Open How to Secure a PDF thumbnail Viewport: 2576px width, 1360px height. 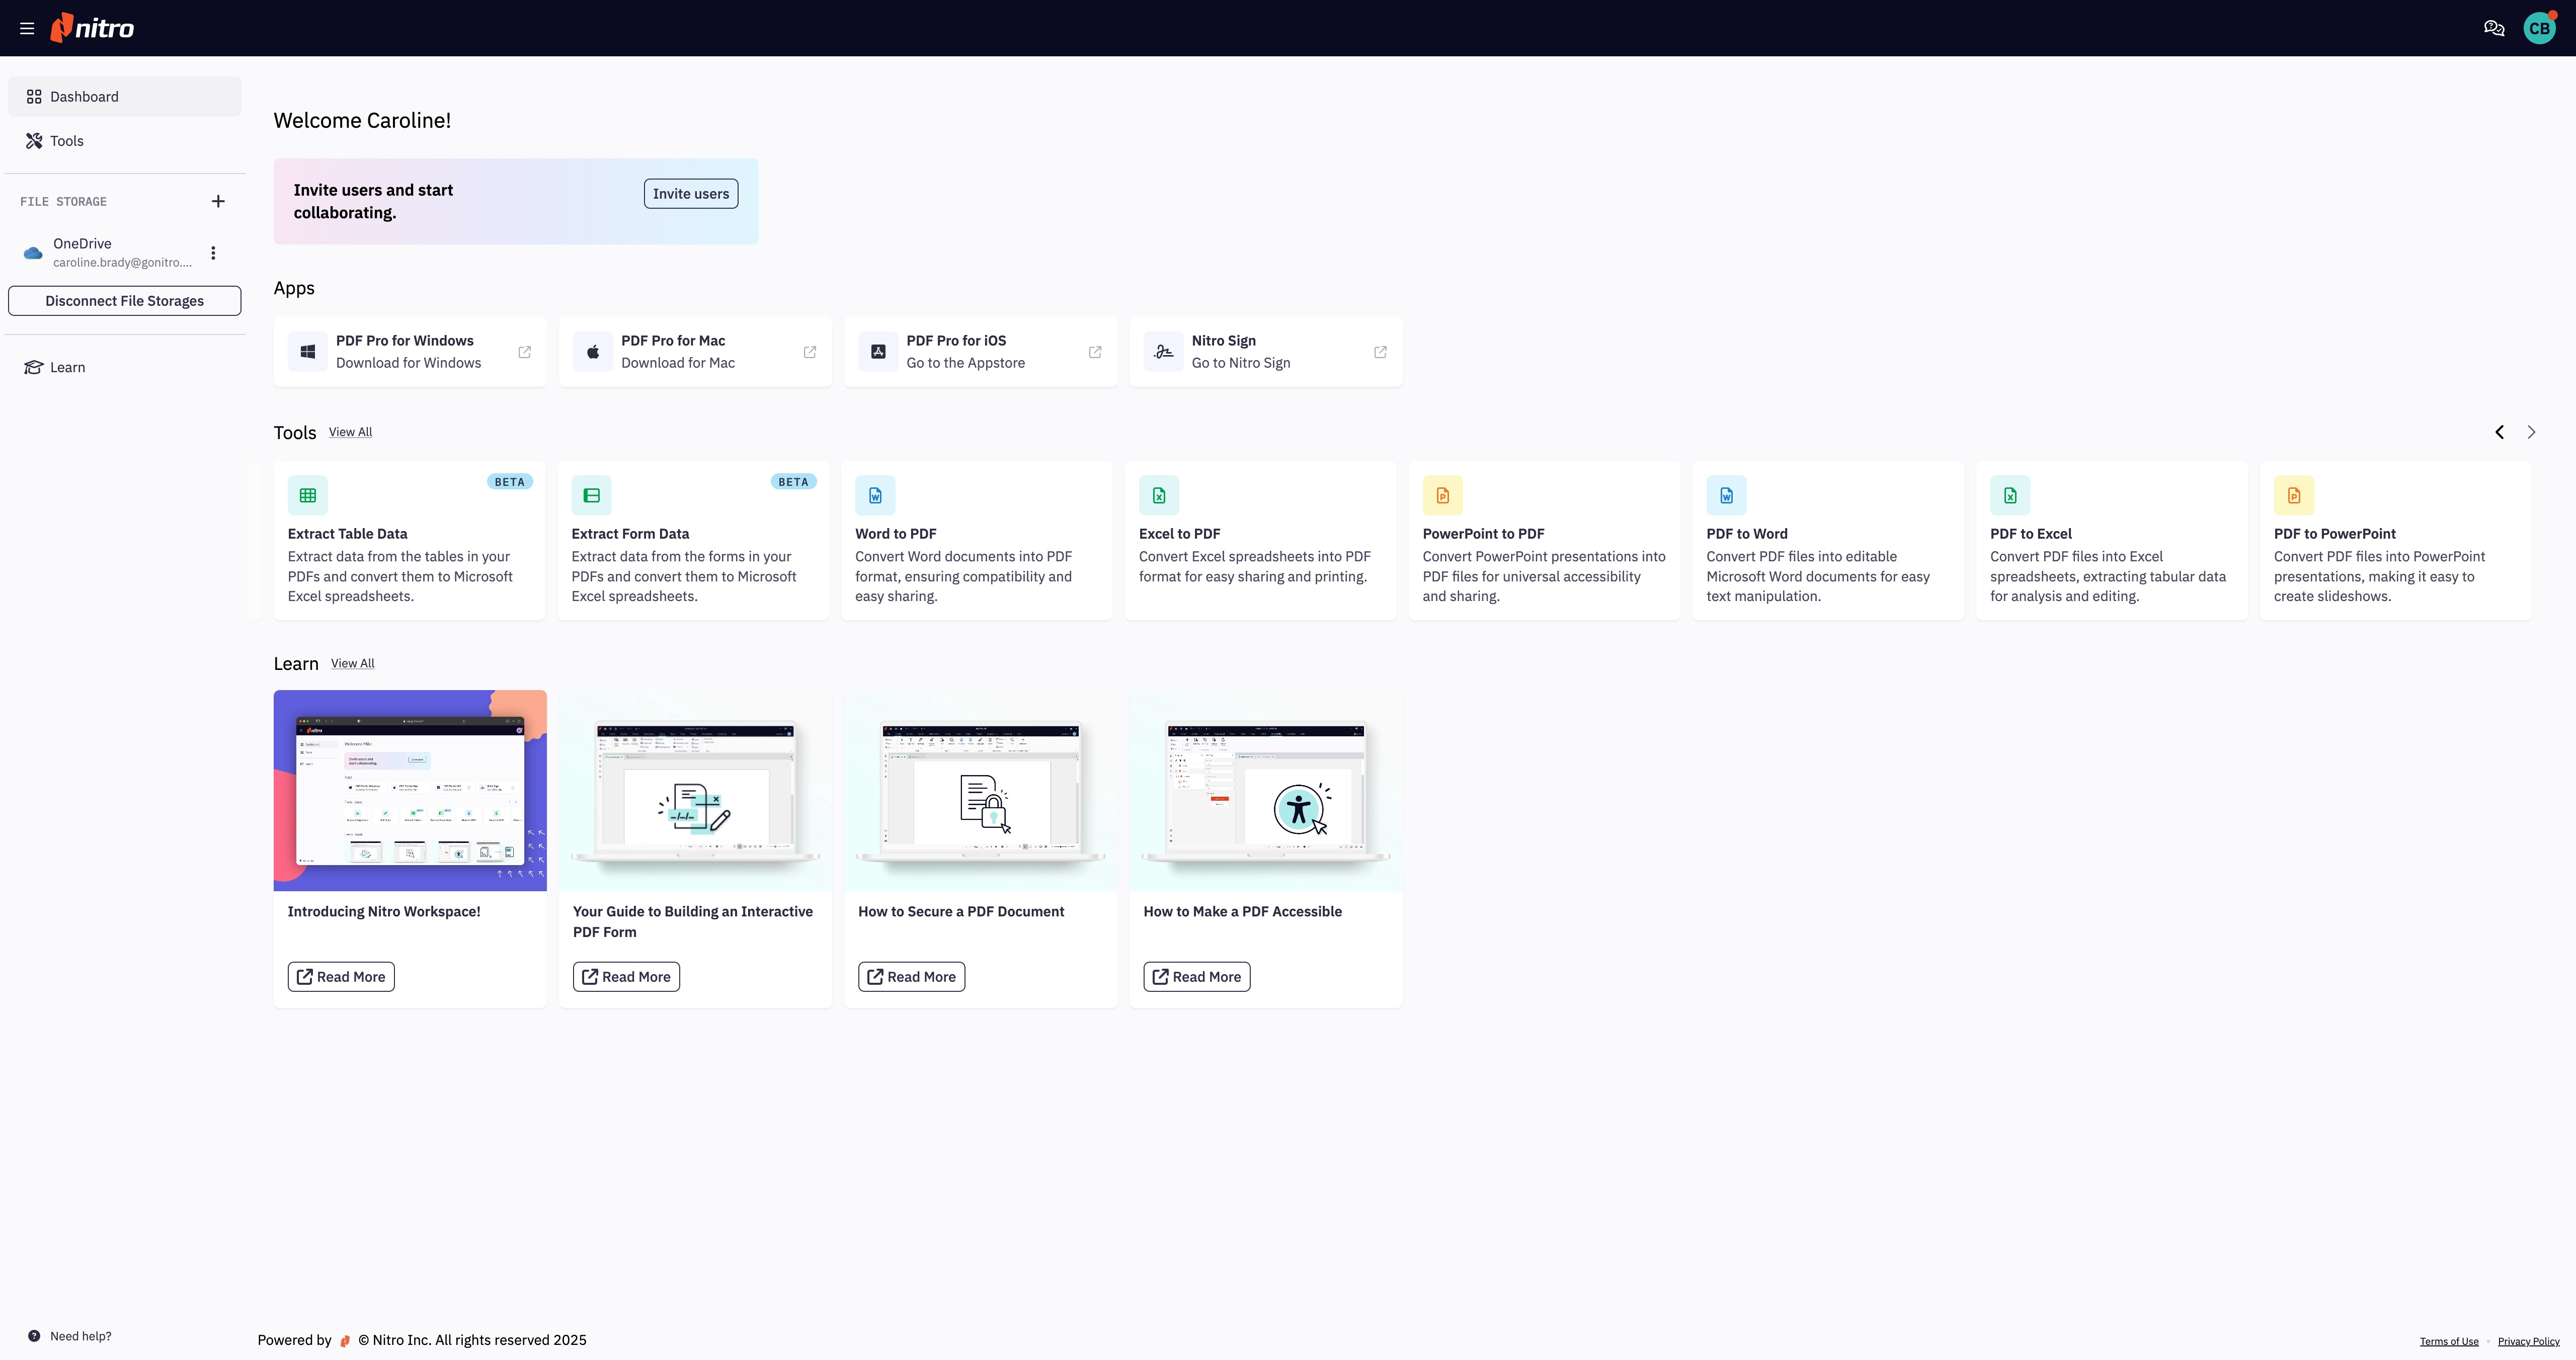tap(980, 790)
